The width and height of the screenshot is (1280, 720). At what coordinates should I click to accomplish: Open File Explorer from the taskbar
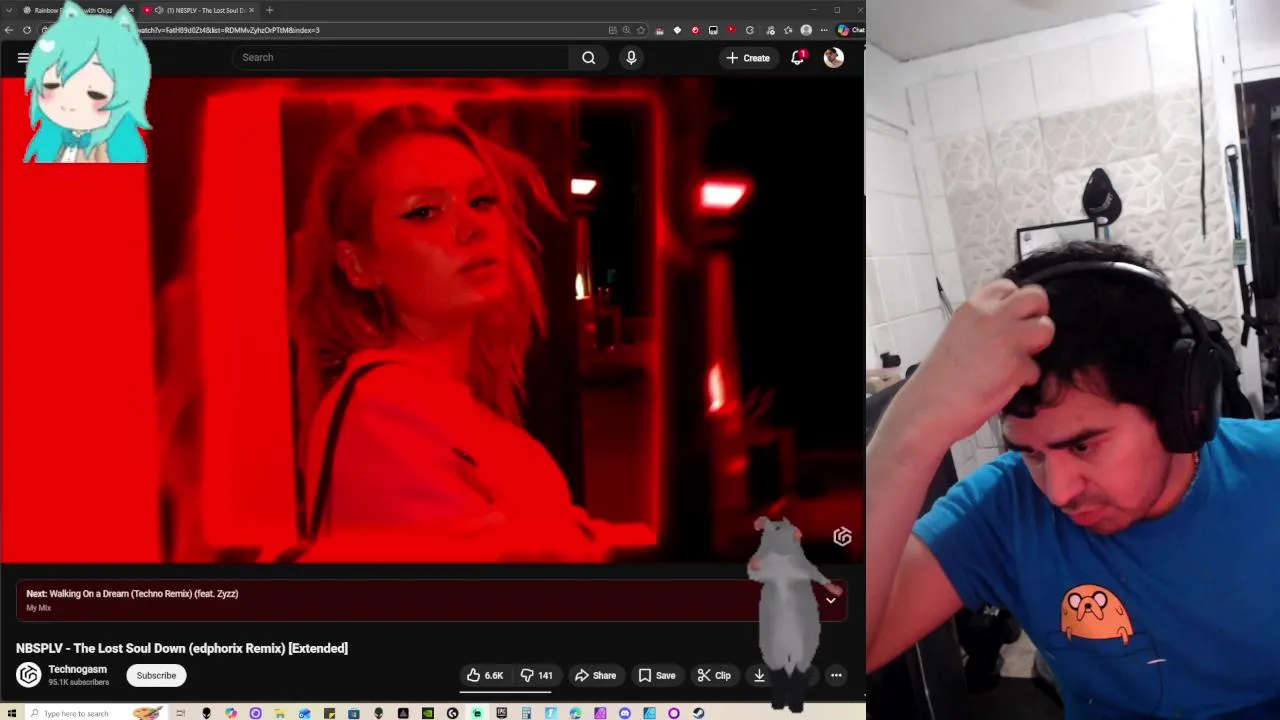click(279, 713)
